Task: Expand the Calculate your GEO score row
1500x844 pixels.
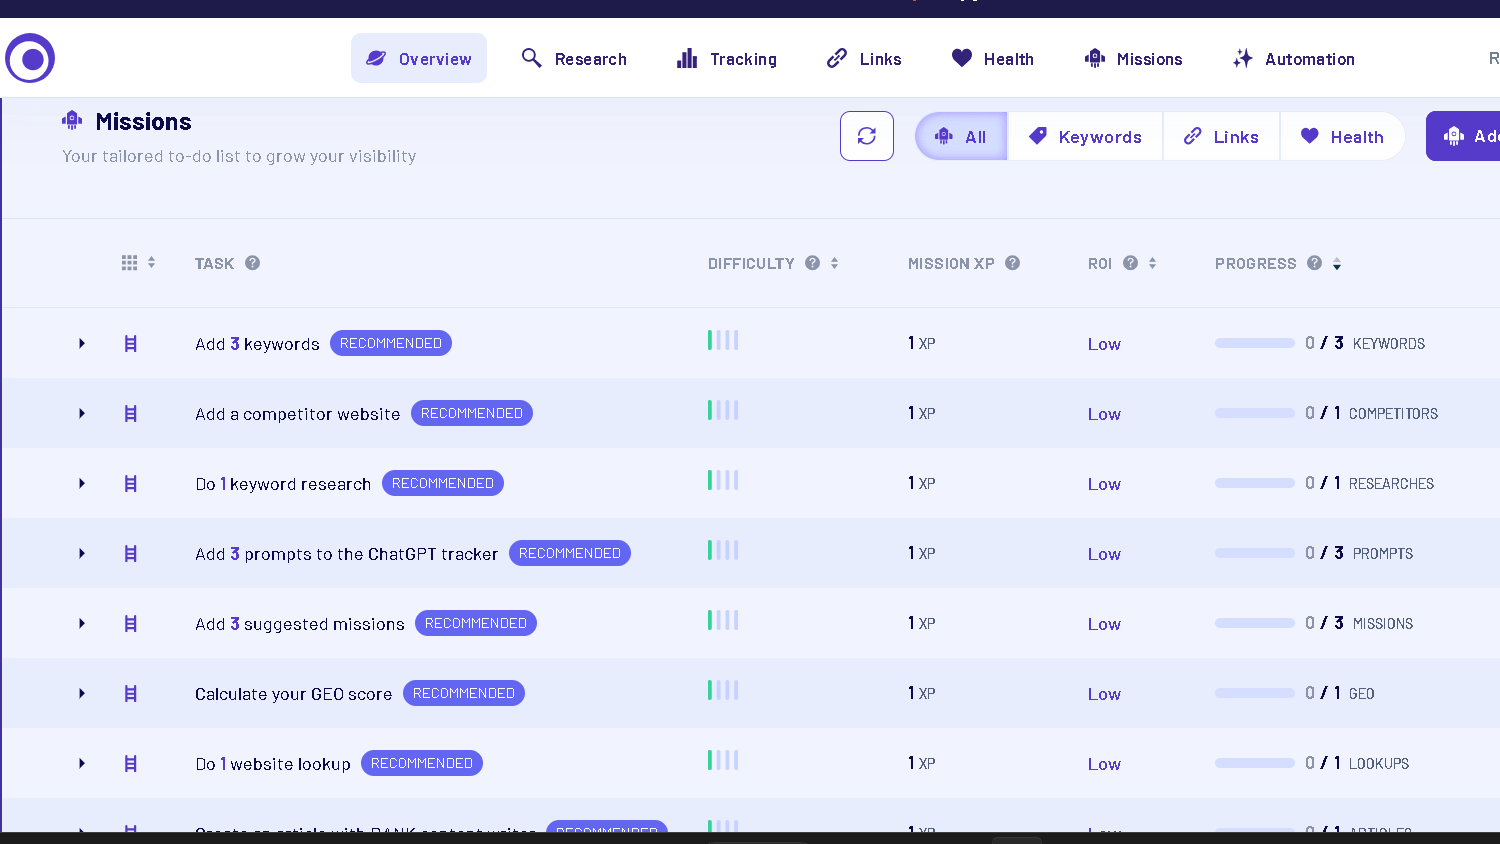Action: [x=82, y=693]
